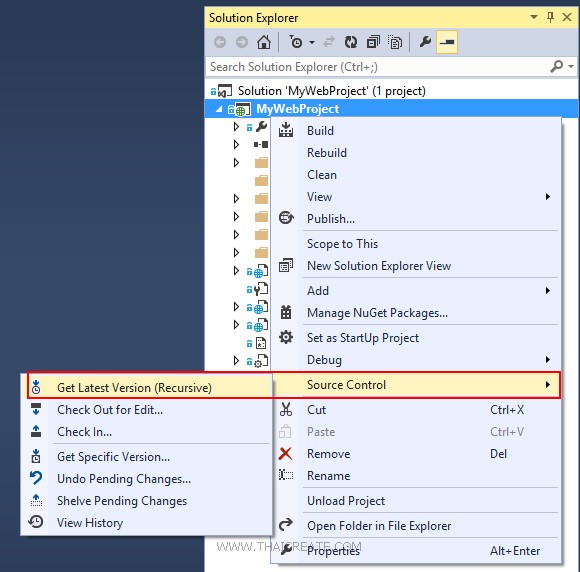This screenshot has height=572, width=580.
Task: Click the Check In upload icon
Action: (36, 431)
